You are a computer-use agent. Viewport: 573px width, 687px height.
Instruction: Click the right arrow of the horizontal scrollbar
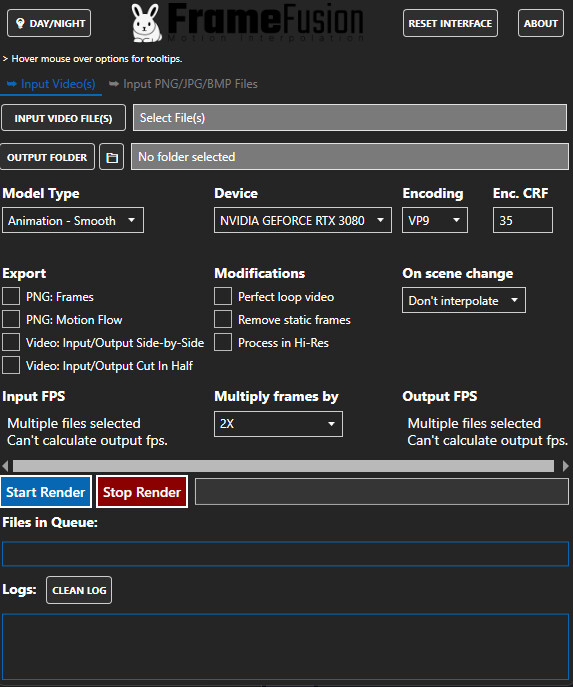pos(566,466)
